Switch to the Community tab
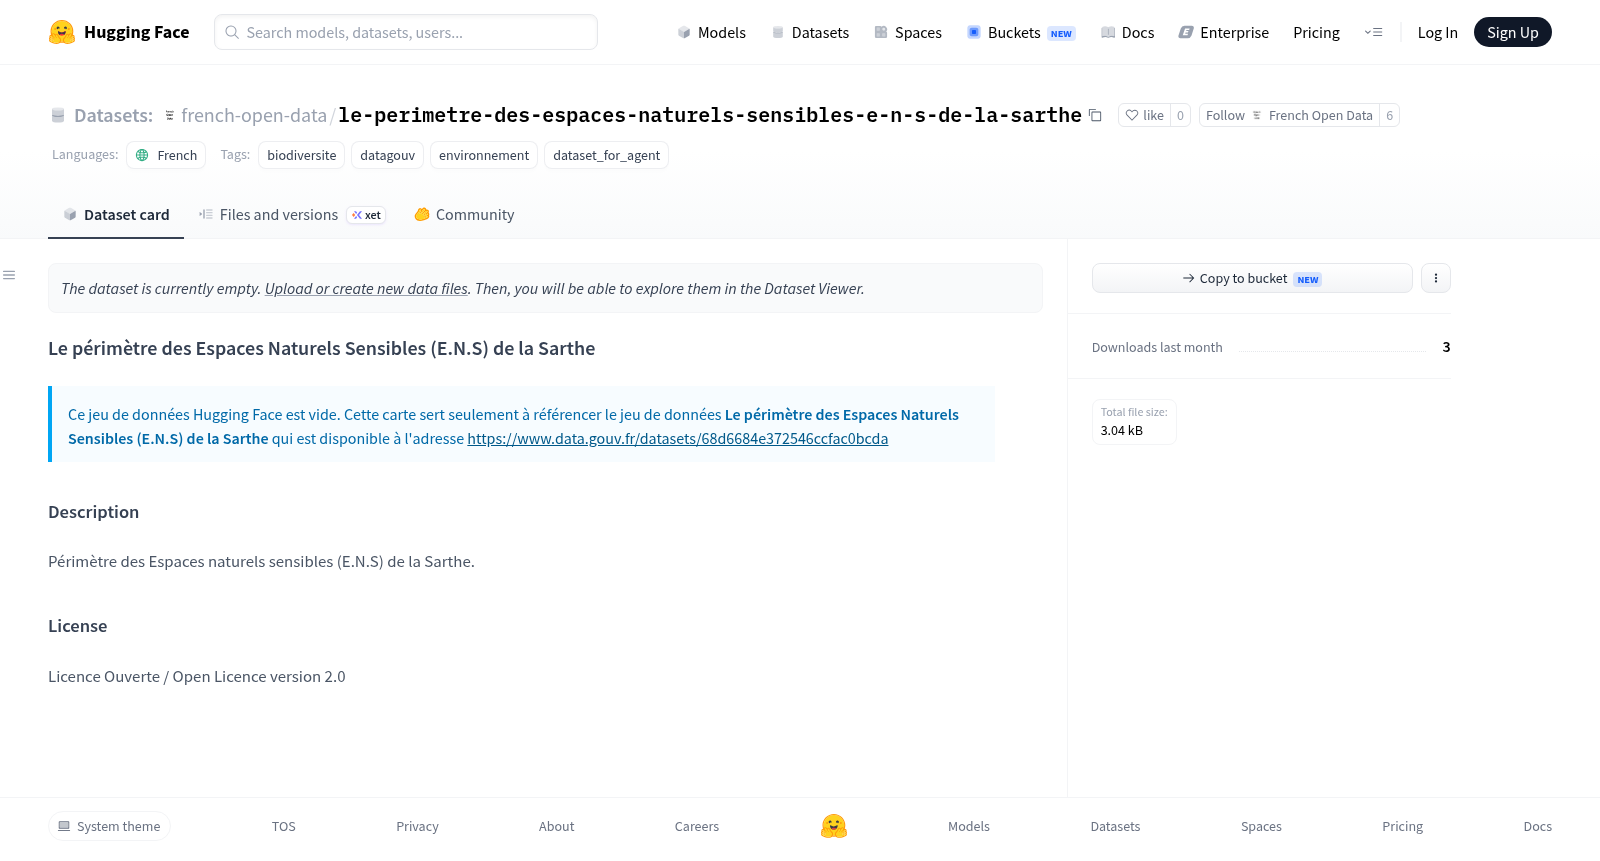This screenshot has width=1600, height=861. pyautogui.click(x=464, y=214)
